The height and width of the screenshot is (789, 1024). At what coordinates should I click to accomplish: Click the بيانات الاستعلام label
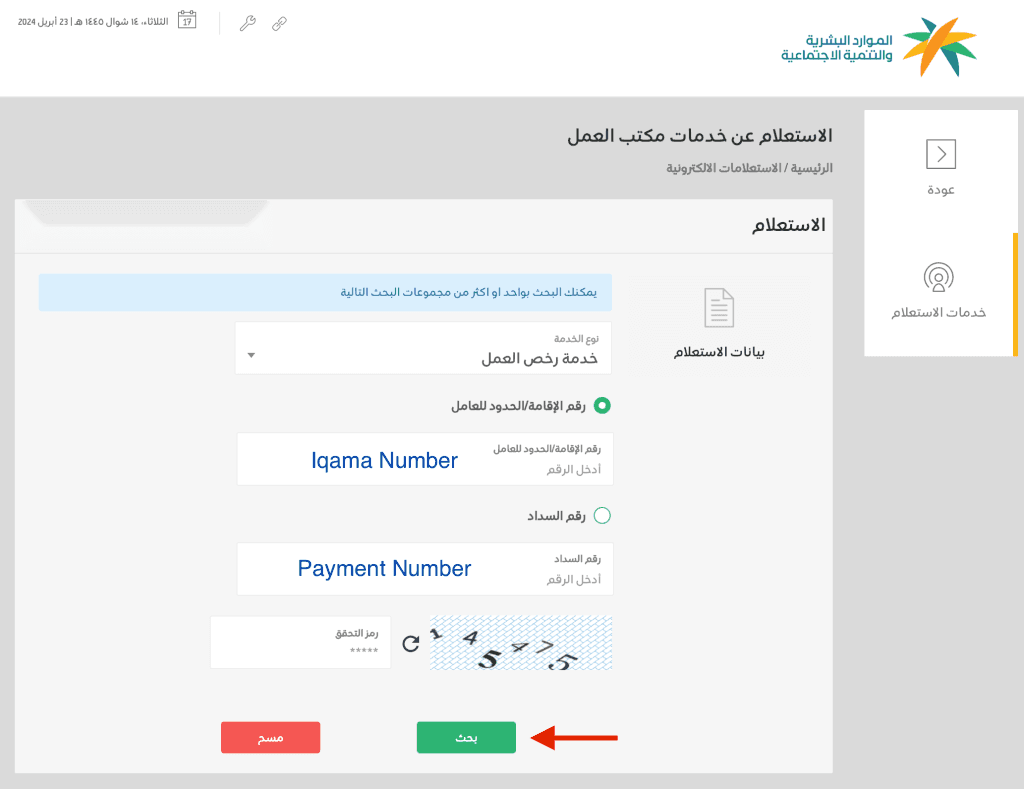click(719, 352)
